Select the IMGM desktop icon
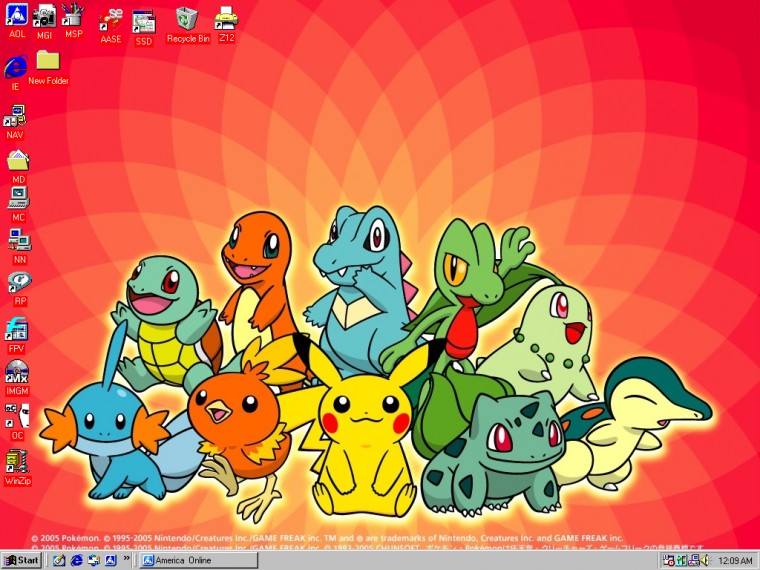The image size is (760, 570). [x=17, y=378]
